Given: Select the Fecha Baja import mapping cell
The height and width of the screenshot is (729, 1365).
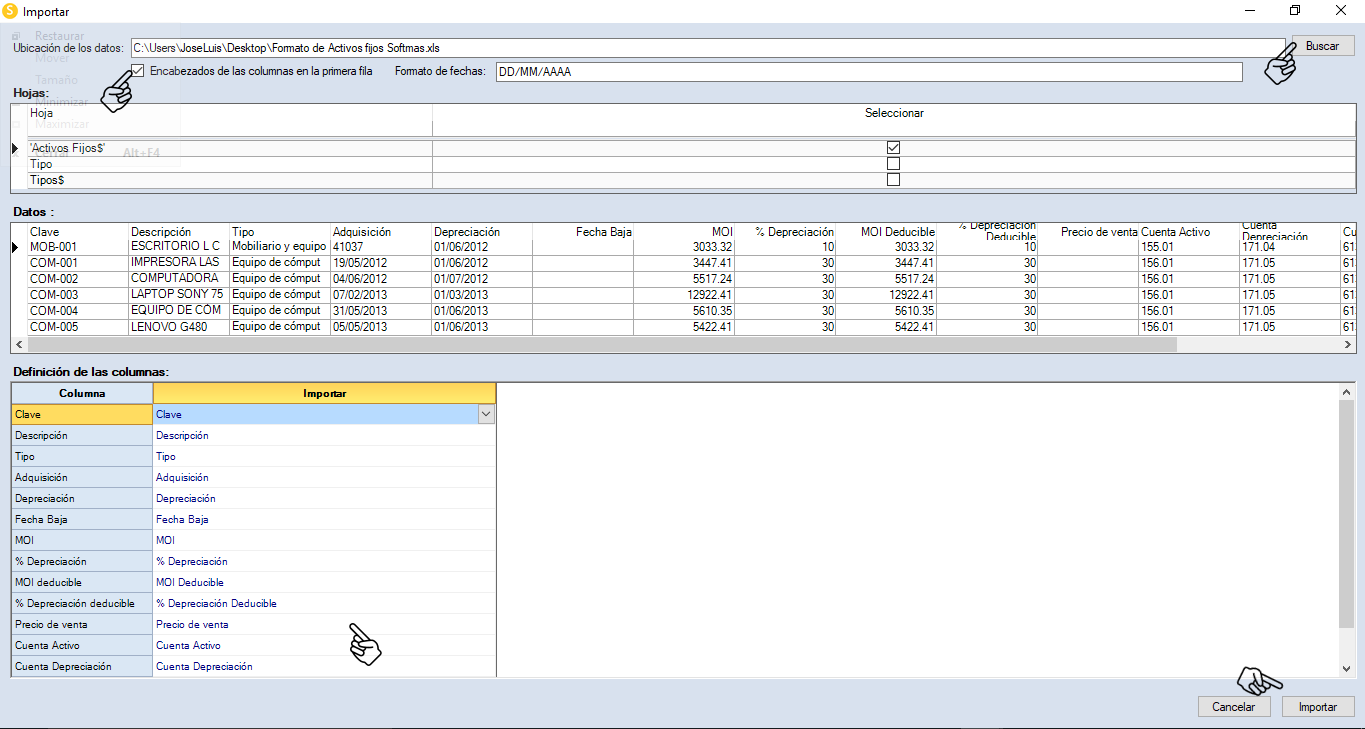Looking at the screenshot, I should coord(324,519).
